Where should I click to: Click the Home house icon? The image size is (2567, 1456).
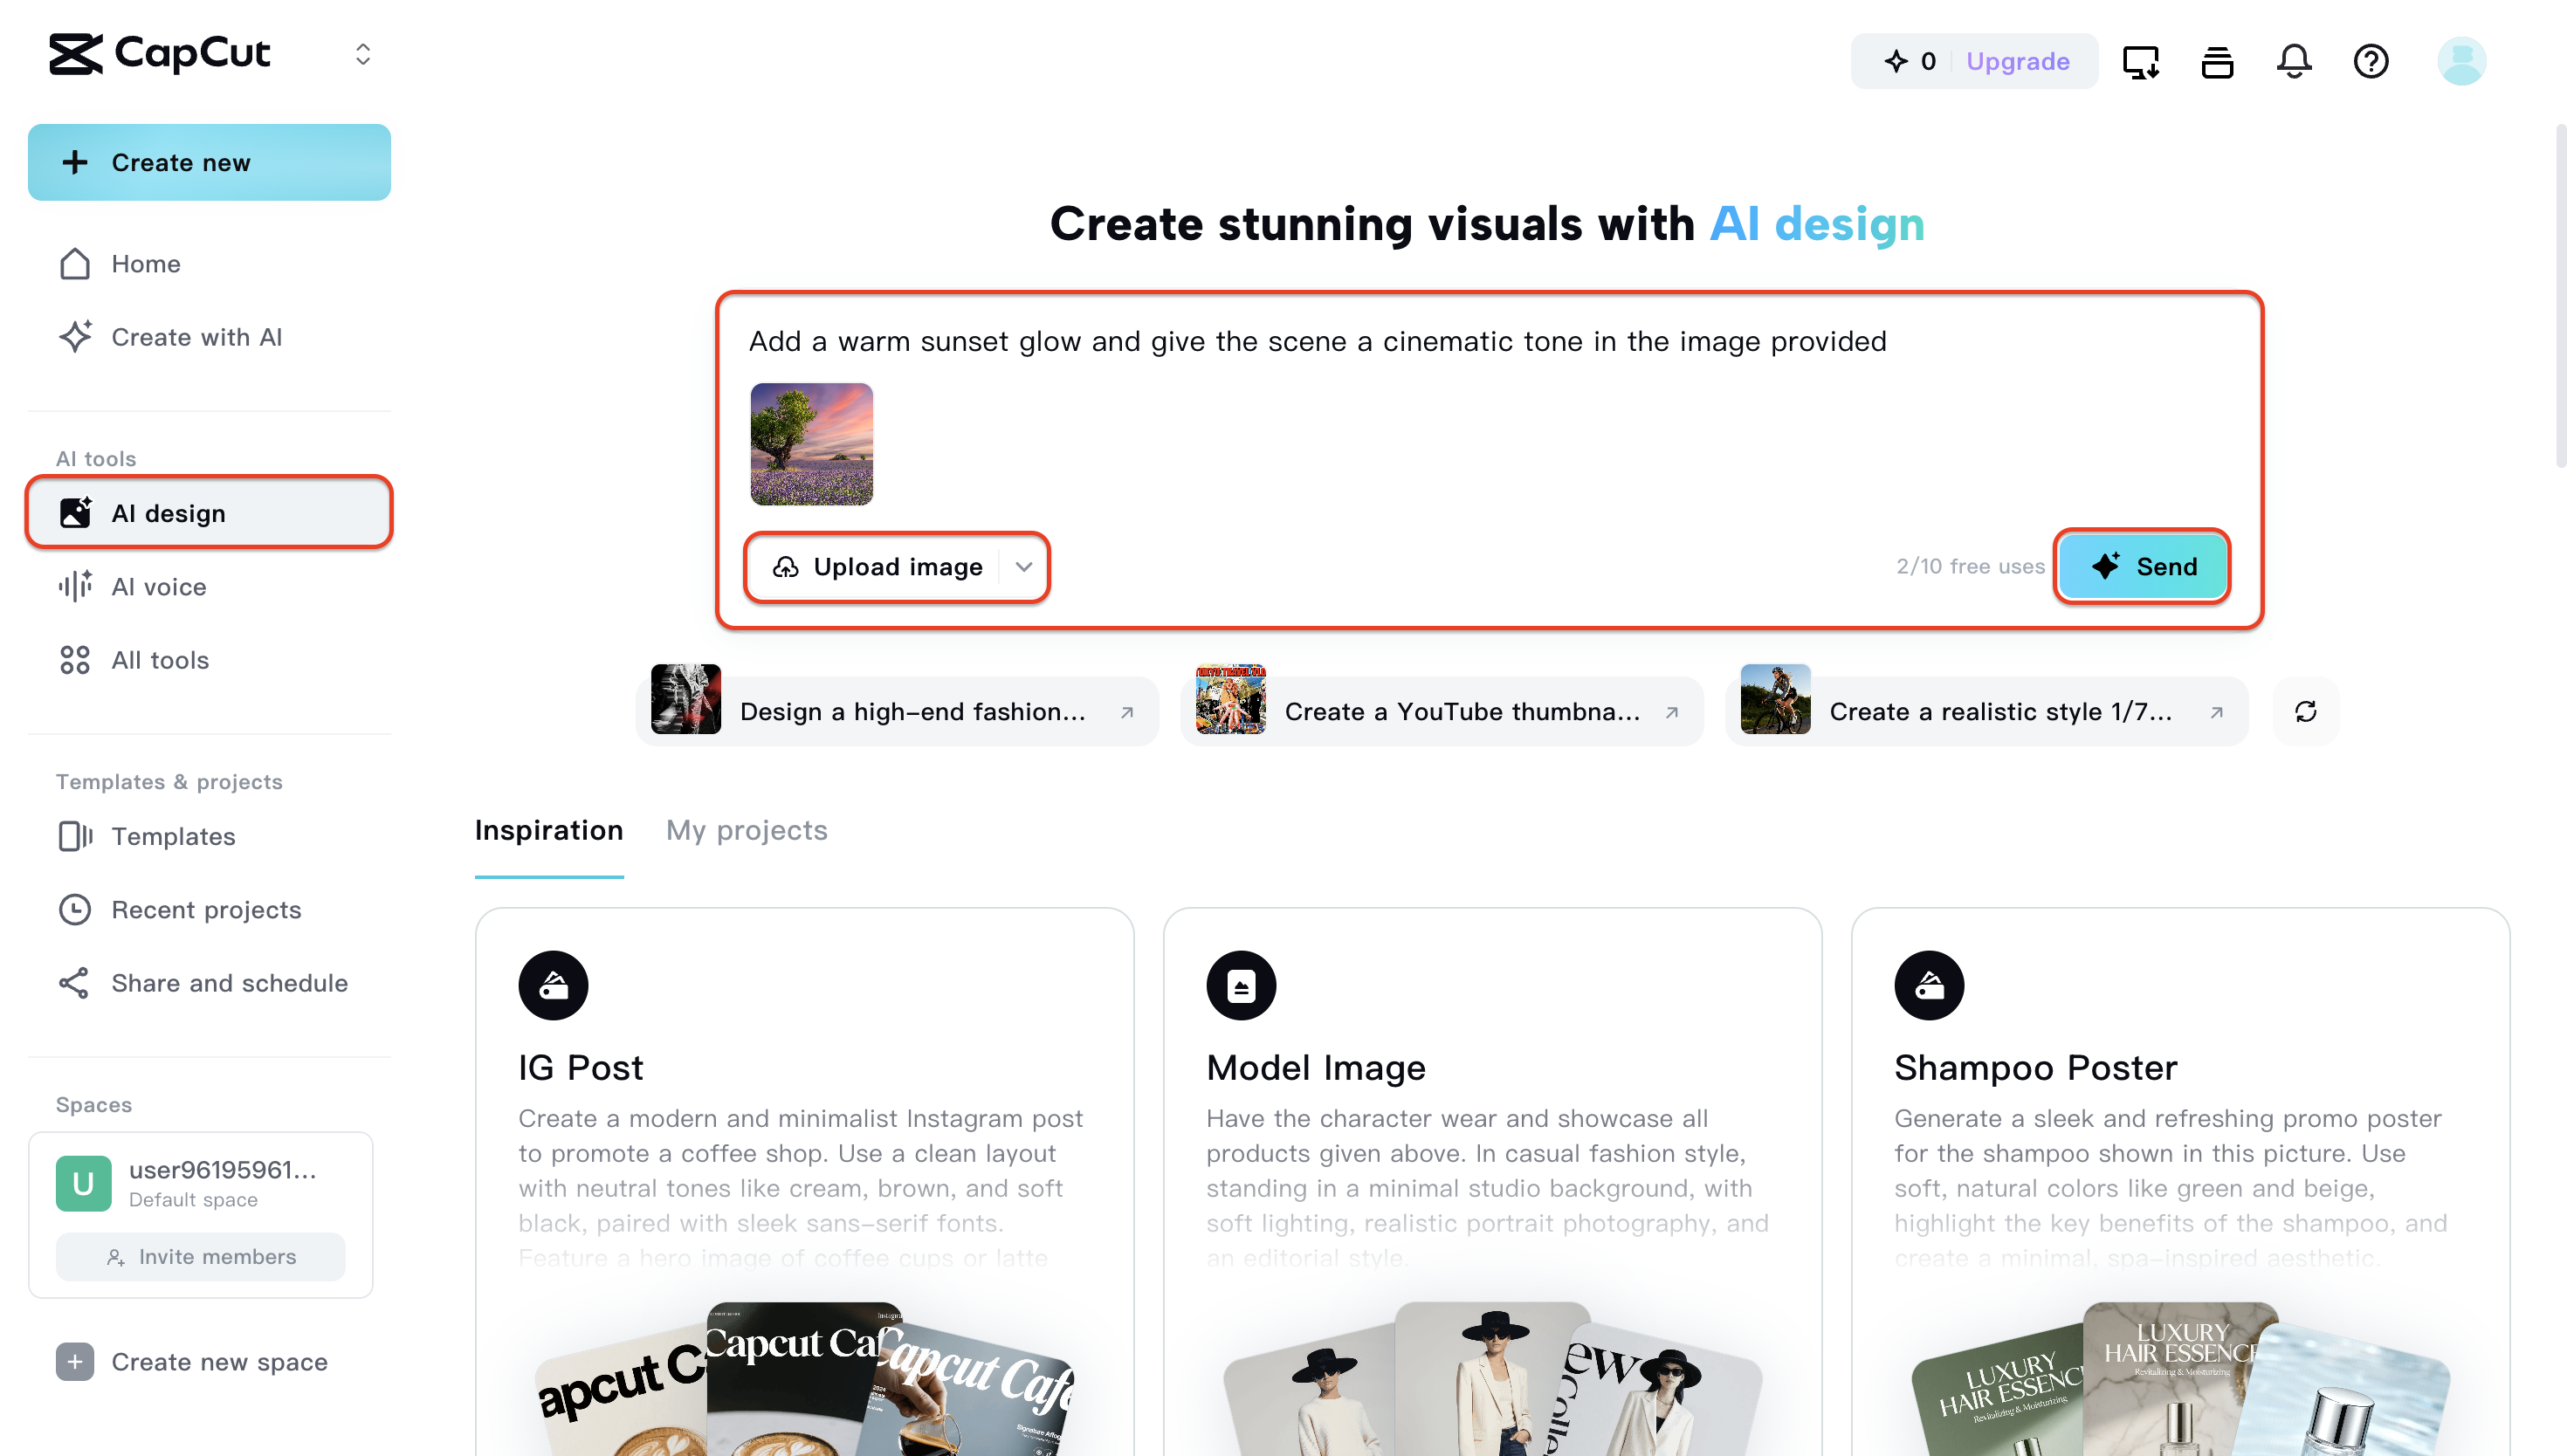point(75,264)
